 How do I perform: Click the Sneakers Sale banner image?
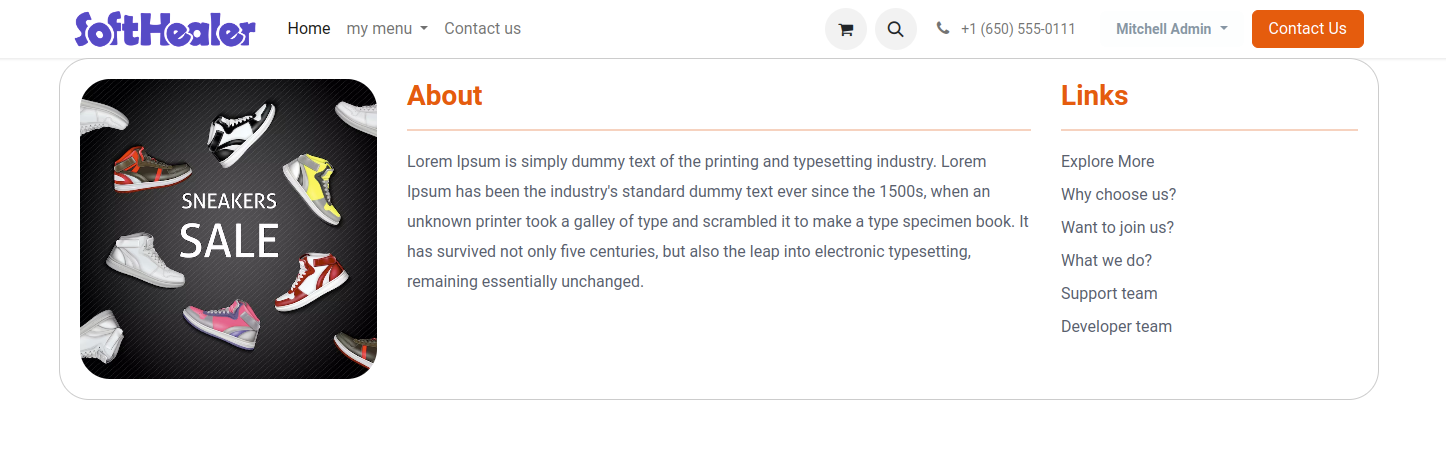228,229
